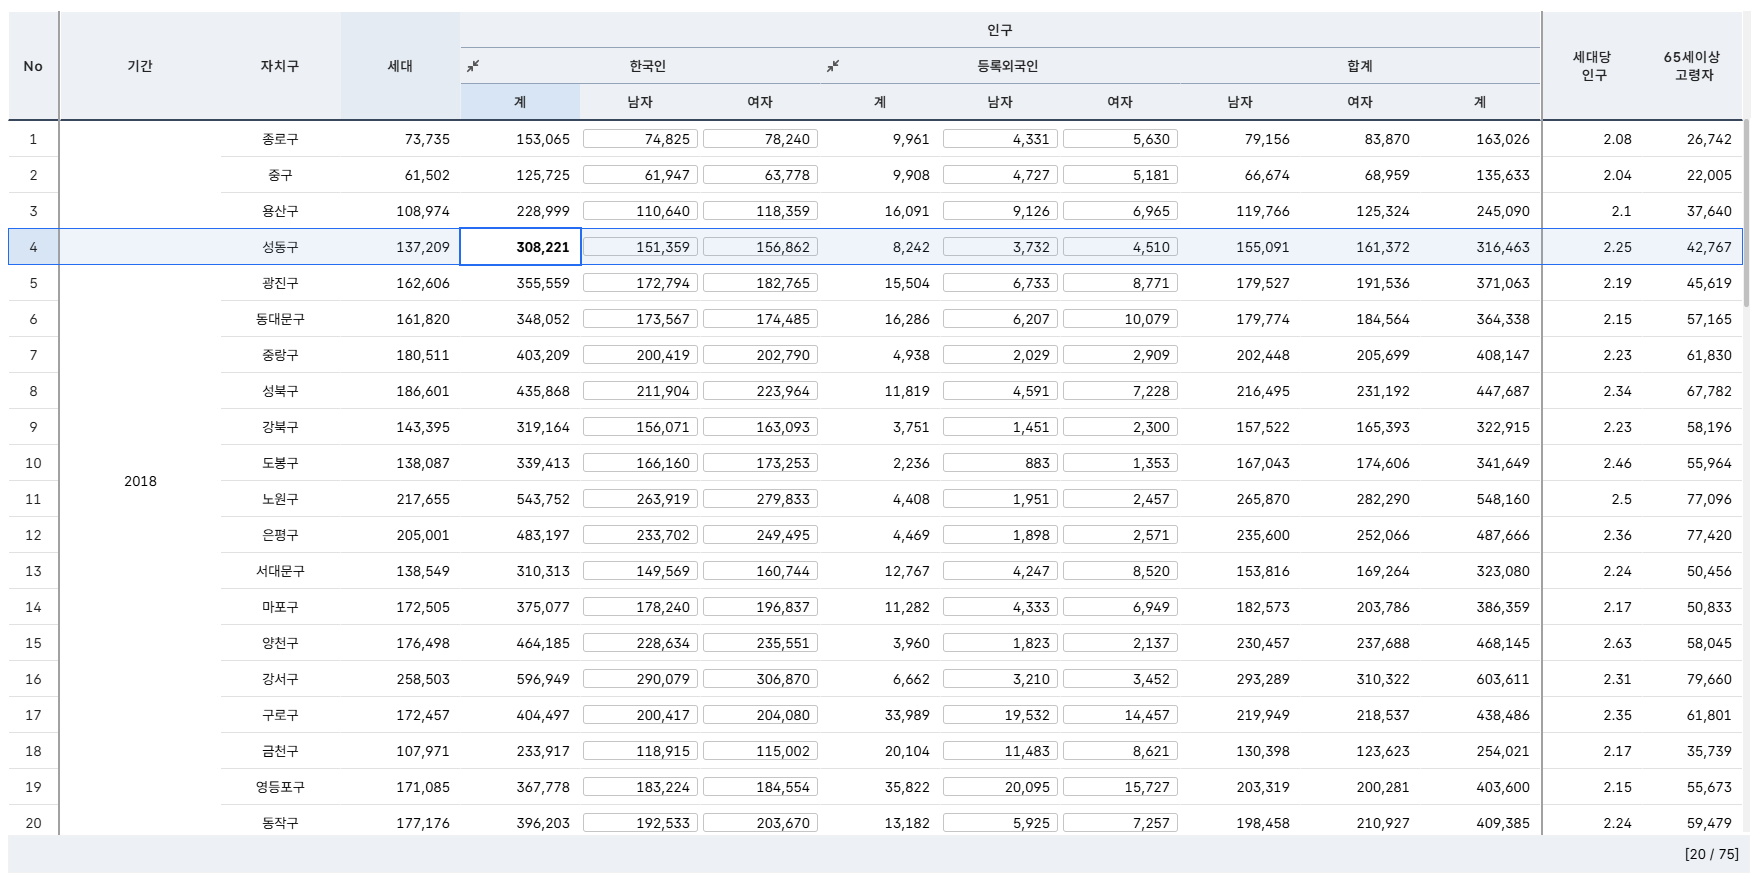Click 종로구 Korean male field 74,825

[640, 139]
